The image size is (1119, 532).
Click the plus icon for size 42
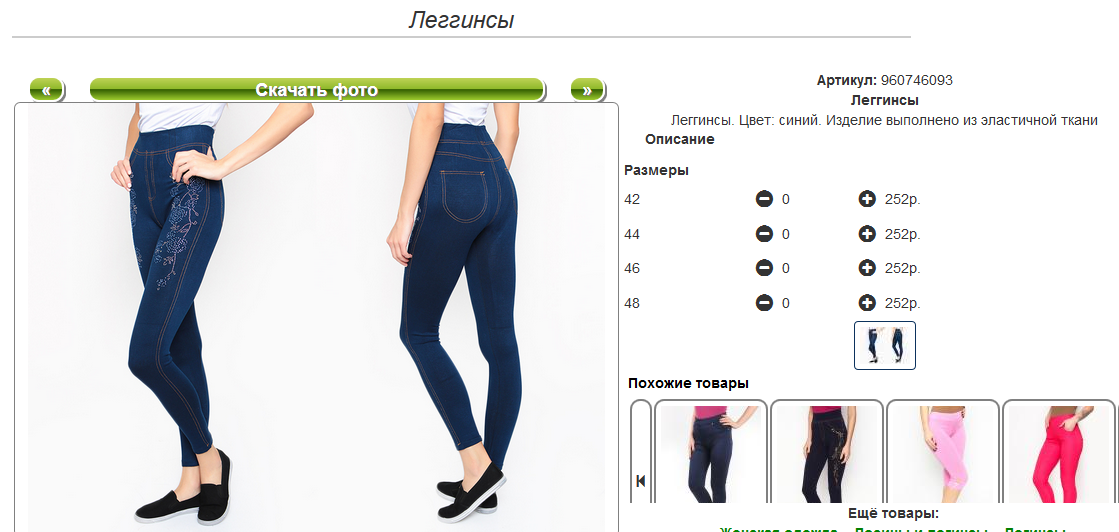tap(867, 199)
